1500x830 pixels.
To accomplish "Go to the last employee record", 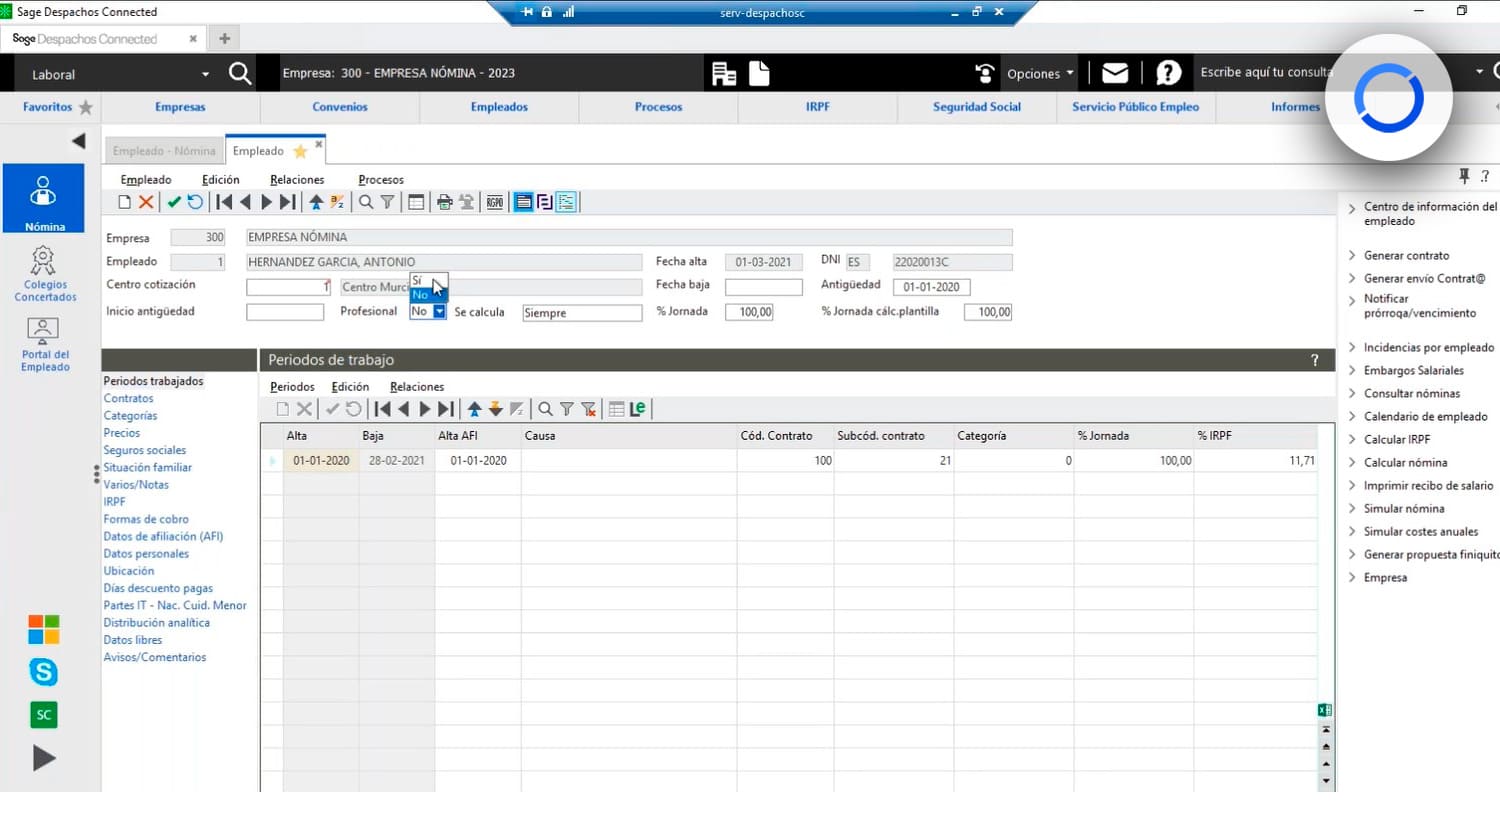I will click(x=288, y=202).
